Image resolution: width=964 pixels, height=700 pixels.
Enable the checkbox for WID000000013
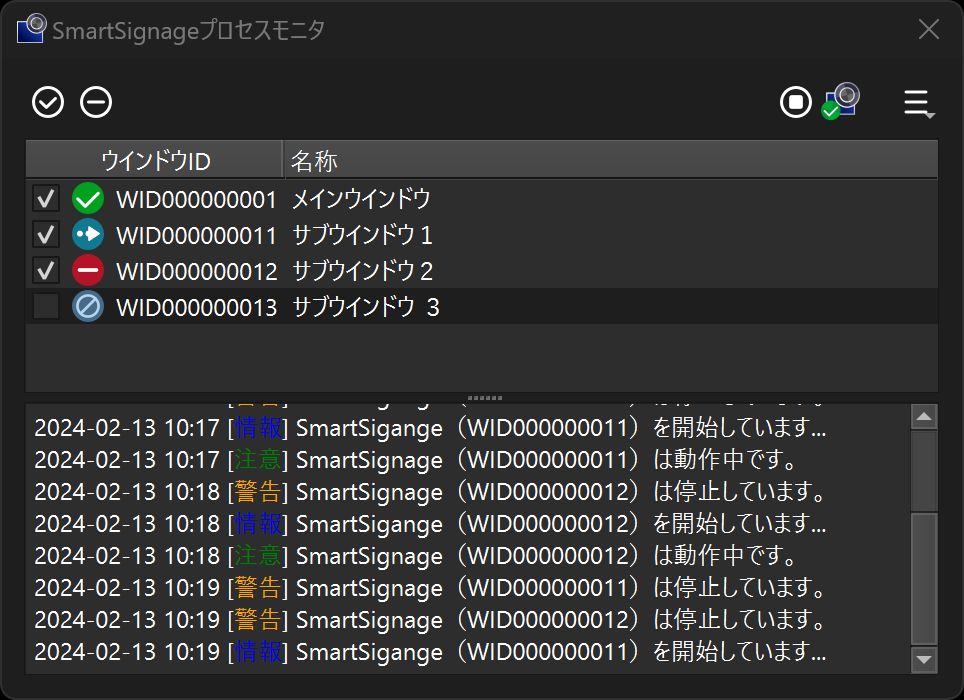click(46, 307)
